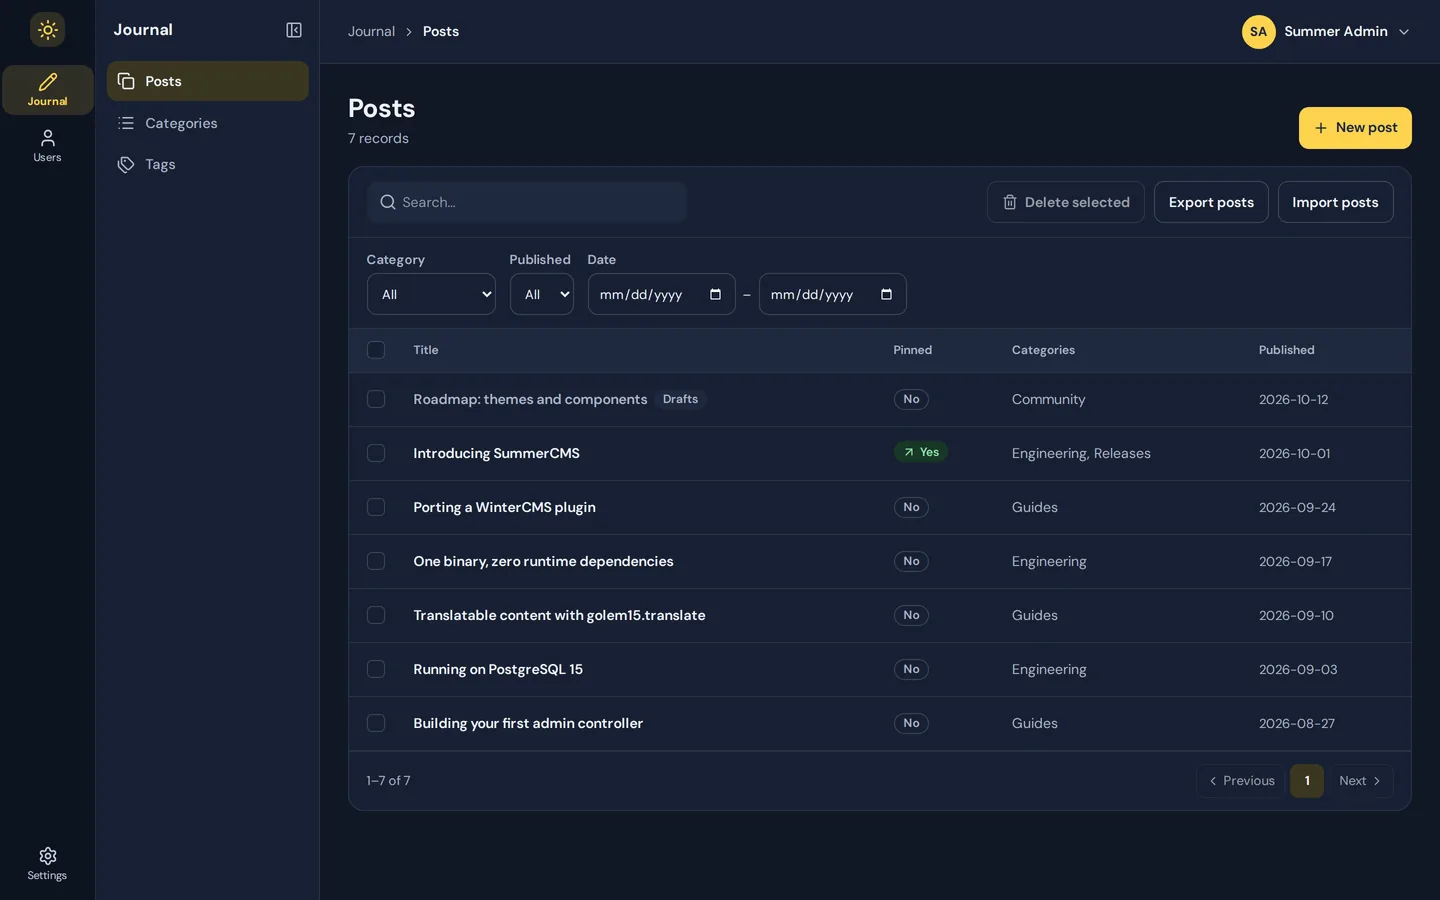Click the search magnifier icon
The width and height of the screenshot is (1440, 900).
(x=388, y=202)
